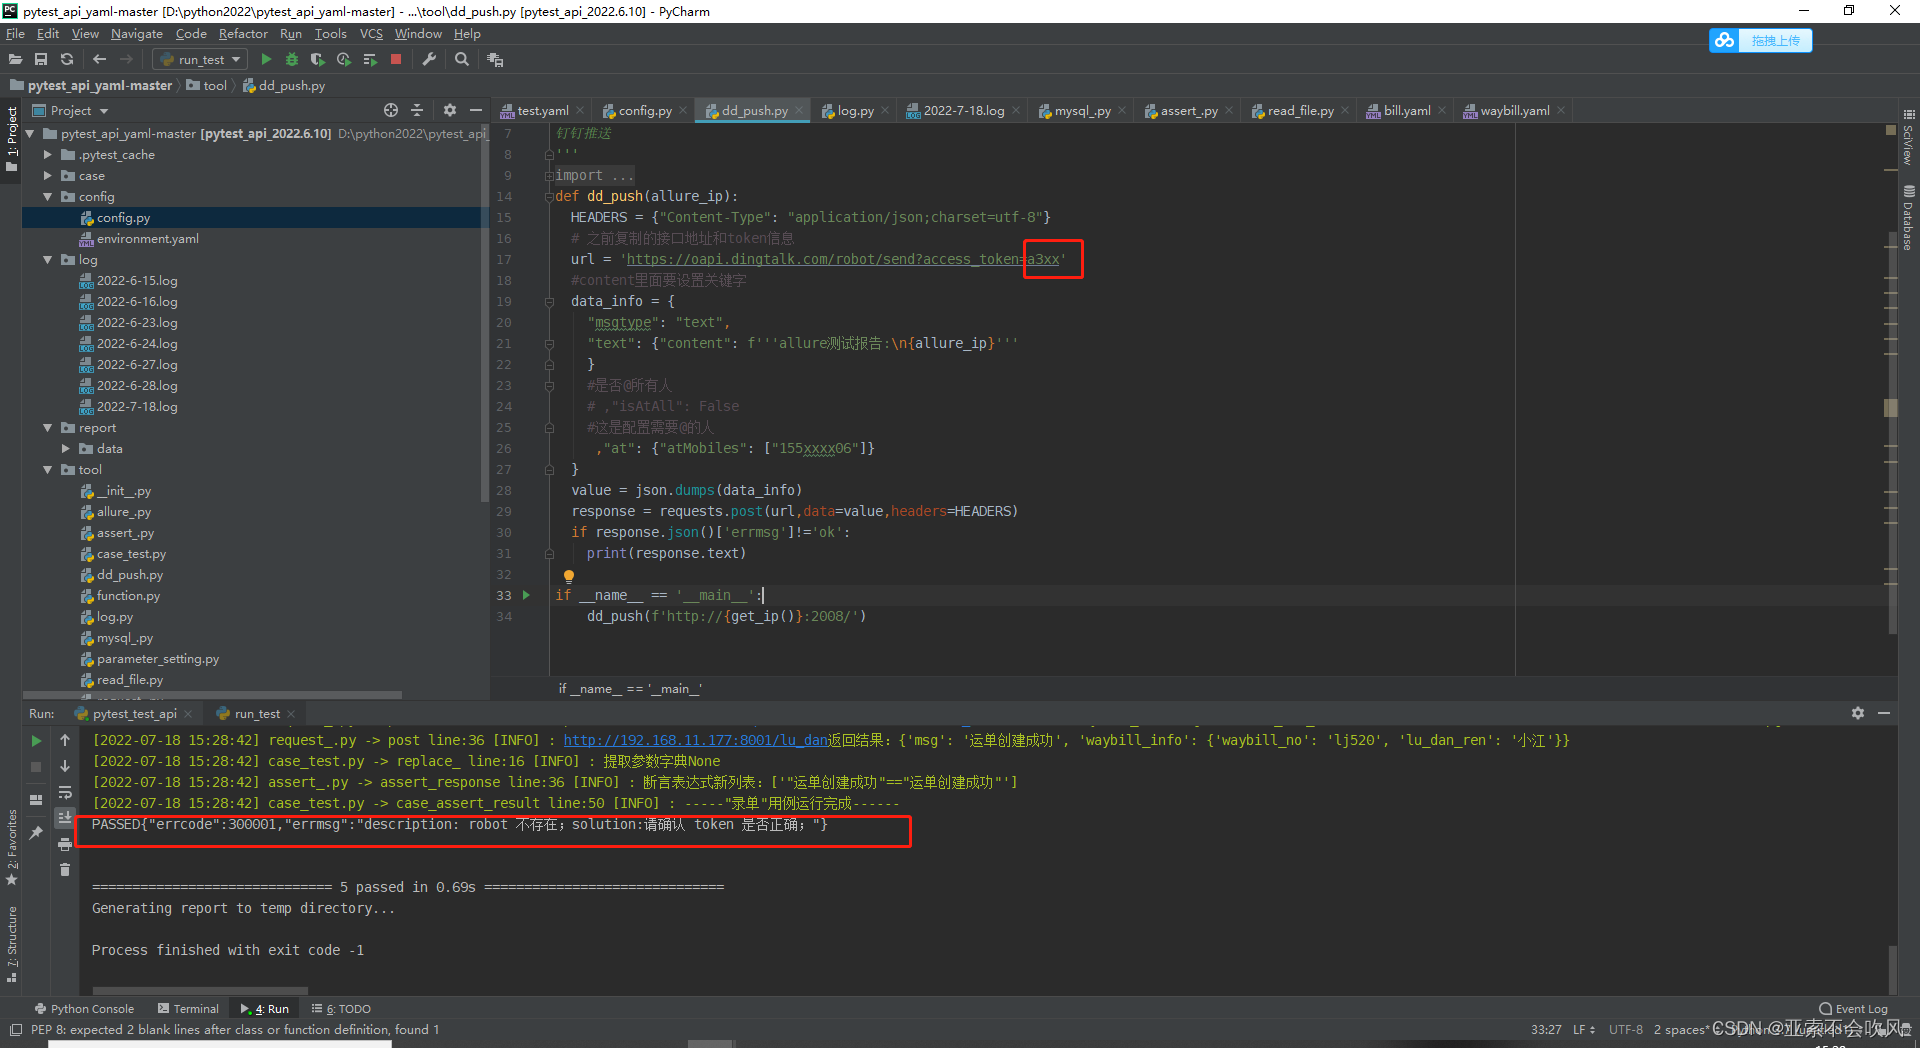Toggle the Favorites side panel
This screenshot has width=1920, height=1048.
click(11, 847)
